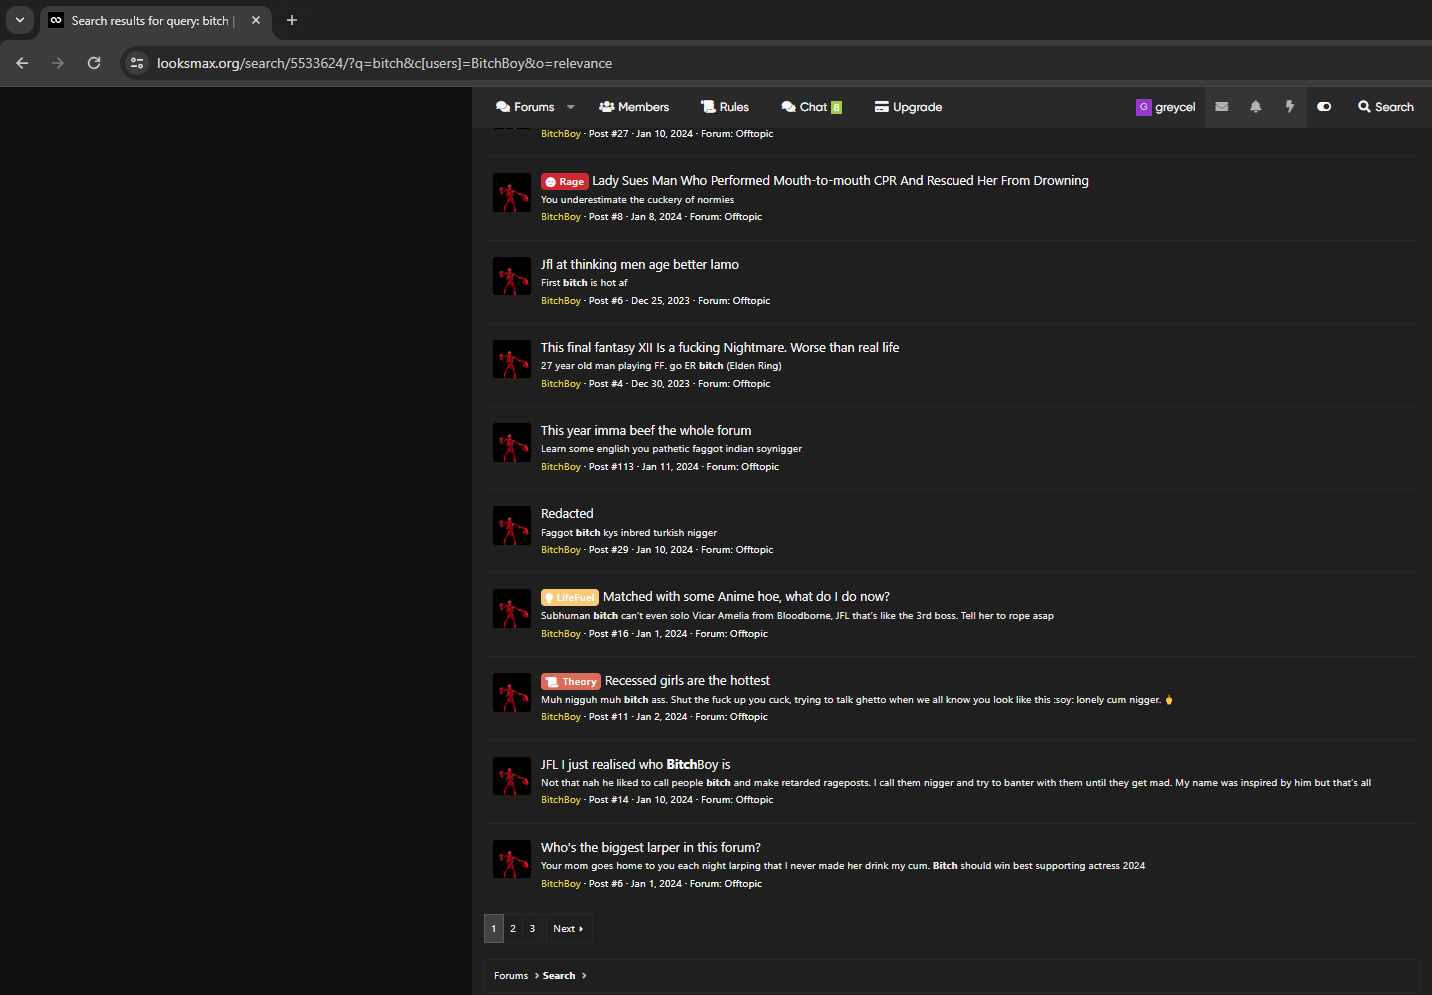
Task: Open the alerts bell icon
Action: pyautogui.click(x=1255, y=107)
